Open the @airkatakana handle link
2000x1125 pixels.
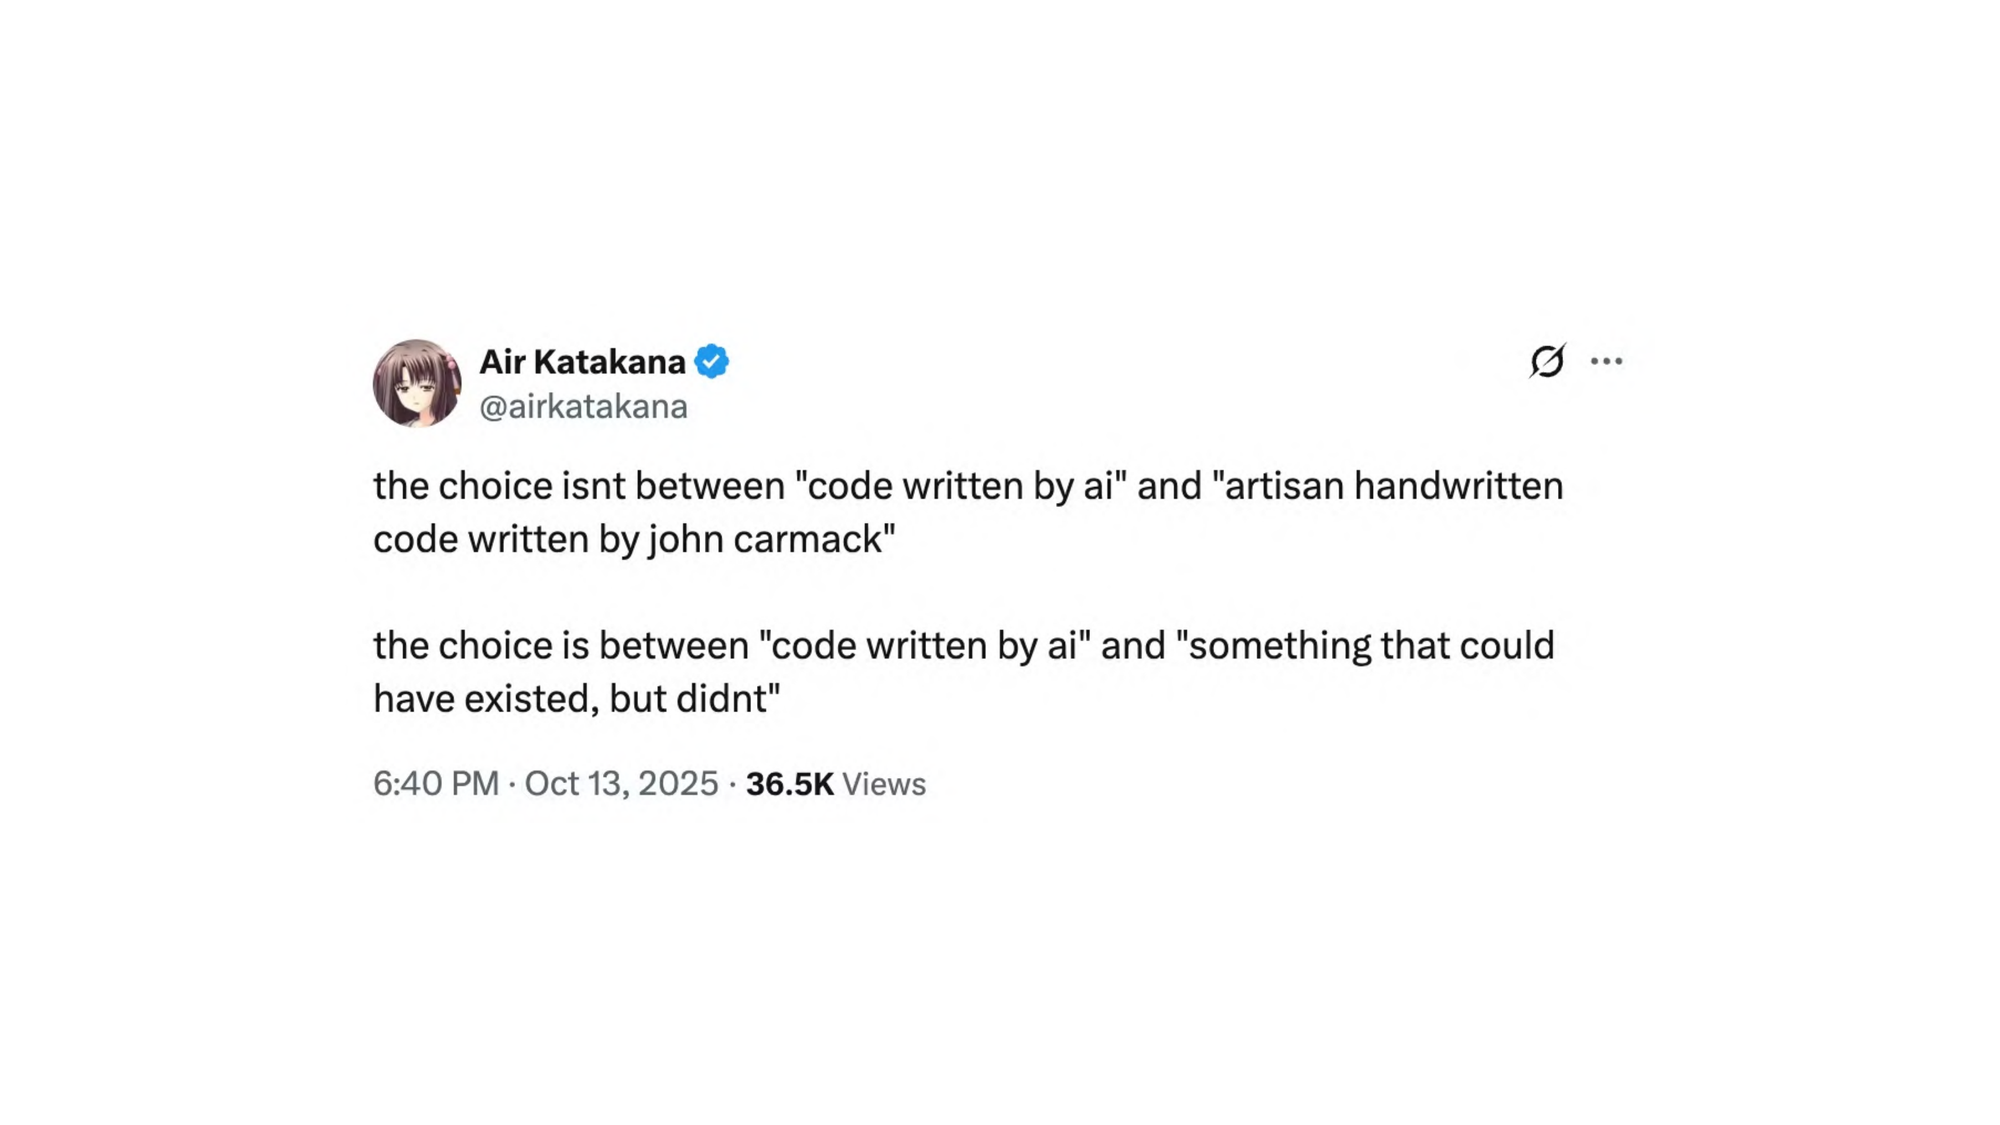[583, 407]
